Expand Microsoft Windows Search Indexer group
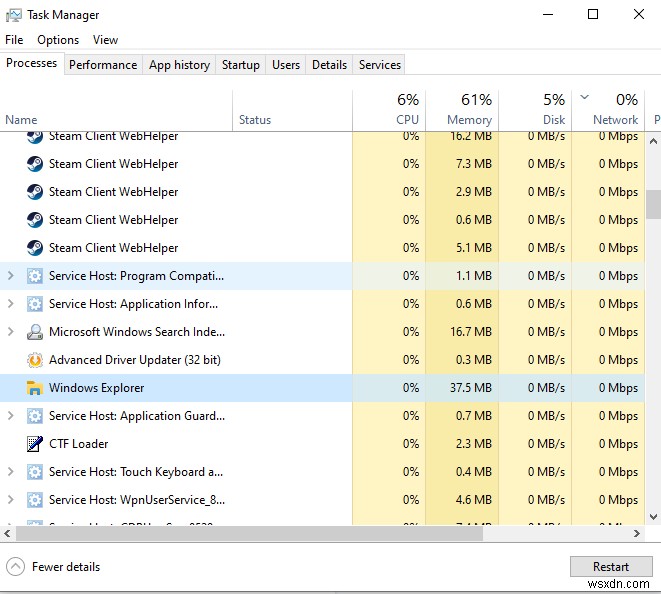Image resolution: width=661 pixels, height=594 pixels. (11, 332)
